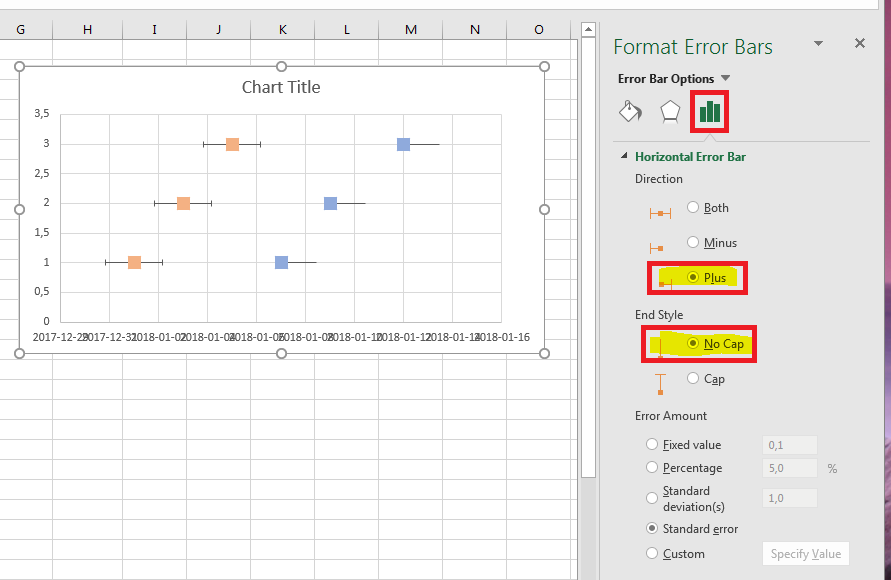
Task: Choose the Standard deviation(s) option
Action: 652,498
